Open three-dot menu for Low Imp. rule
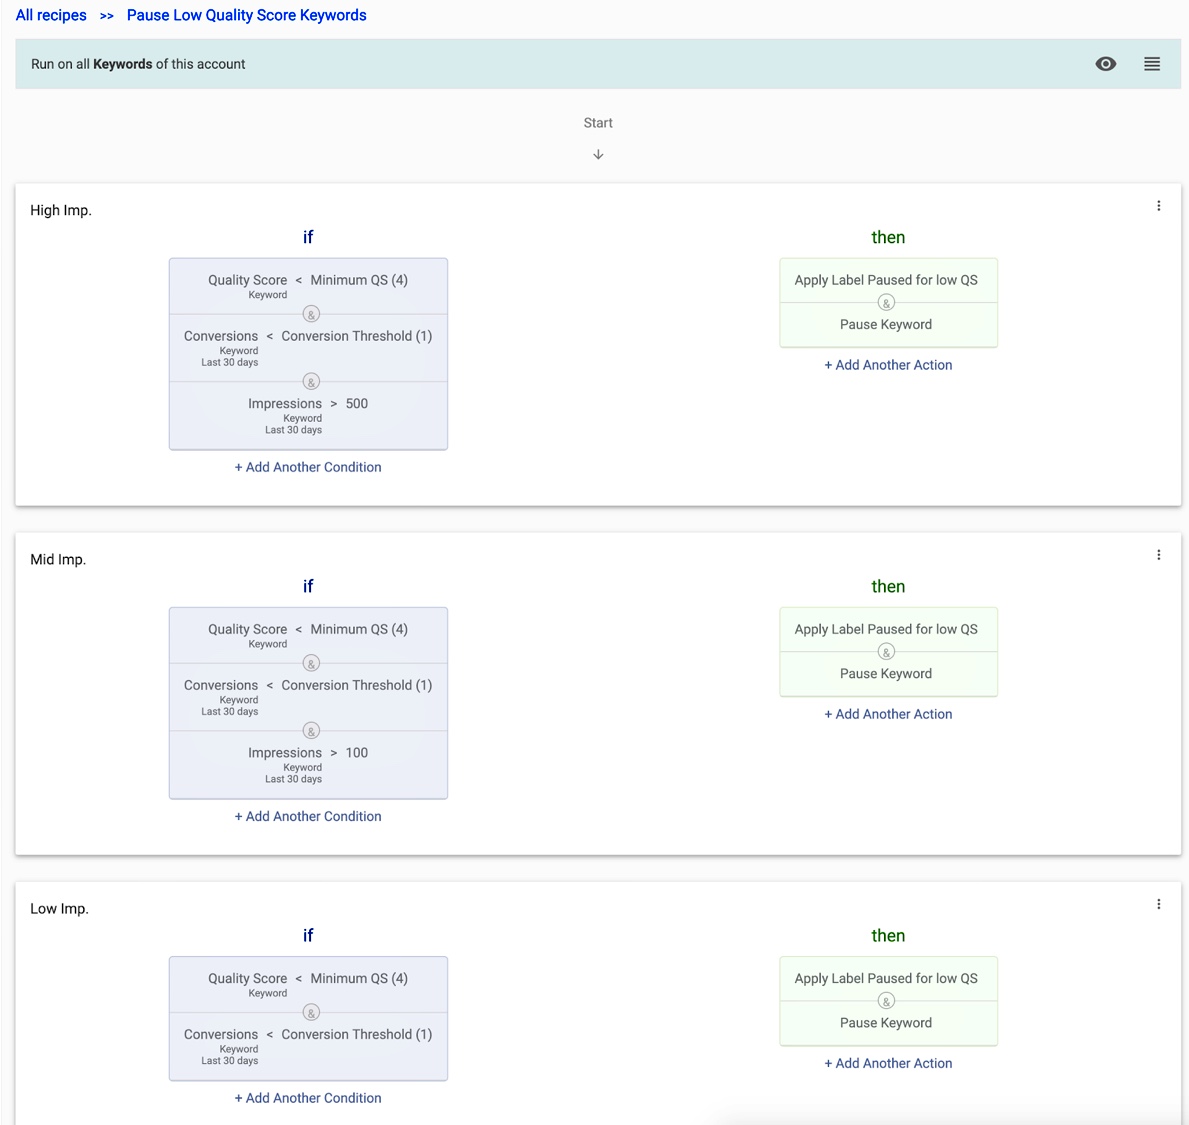This screenshot has height=1125, width=1189. click(1158, 904)
